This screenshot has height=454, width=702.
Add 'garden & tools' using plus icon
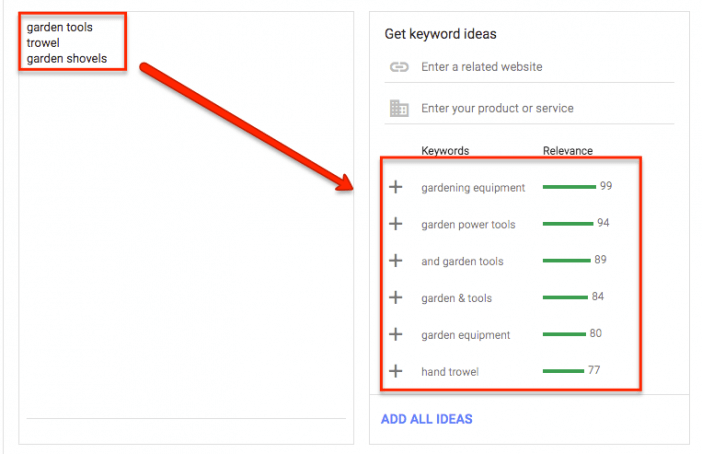(x=395, y=297)
